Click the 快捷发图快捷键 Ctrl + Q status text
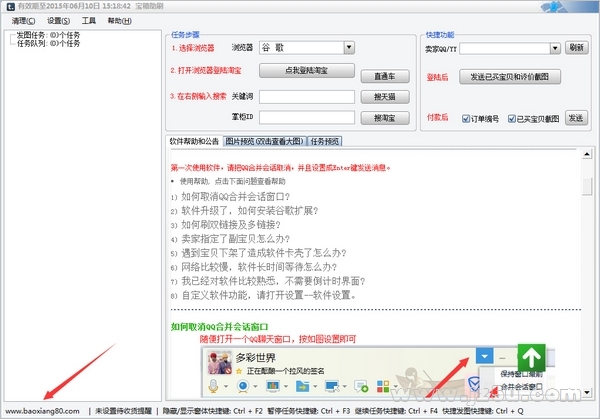600x419 pixels. [x=483, y=411]
